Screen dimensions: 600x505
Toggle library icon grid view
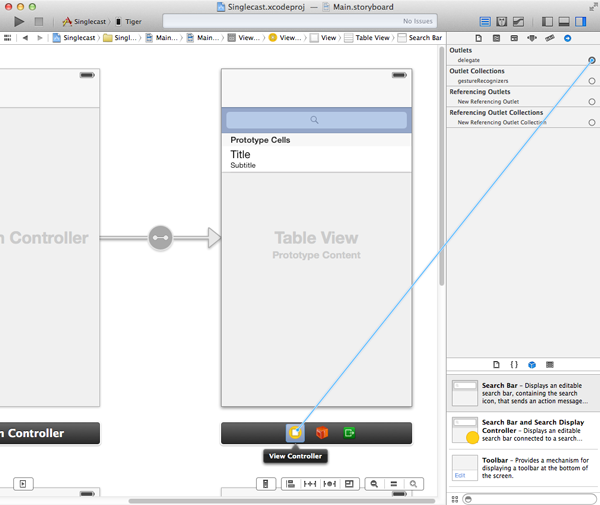[x=455, y=499]
